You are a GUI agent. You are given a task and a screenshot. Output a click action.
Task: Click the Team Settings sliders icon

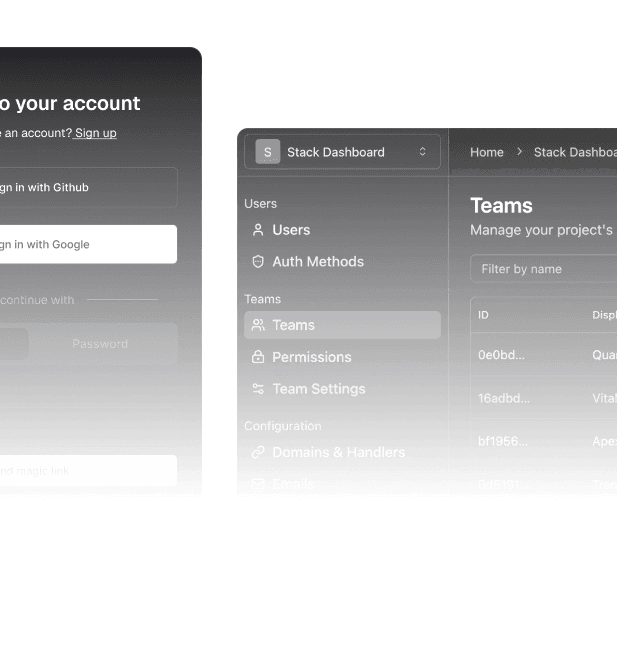click(x=258, y=389)
